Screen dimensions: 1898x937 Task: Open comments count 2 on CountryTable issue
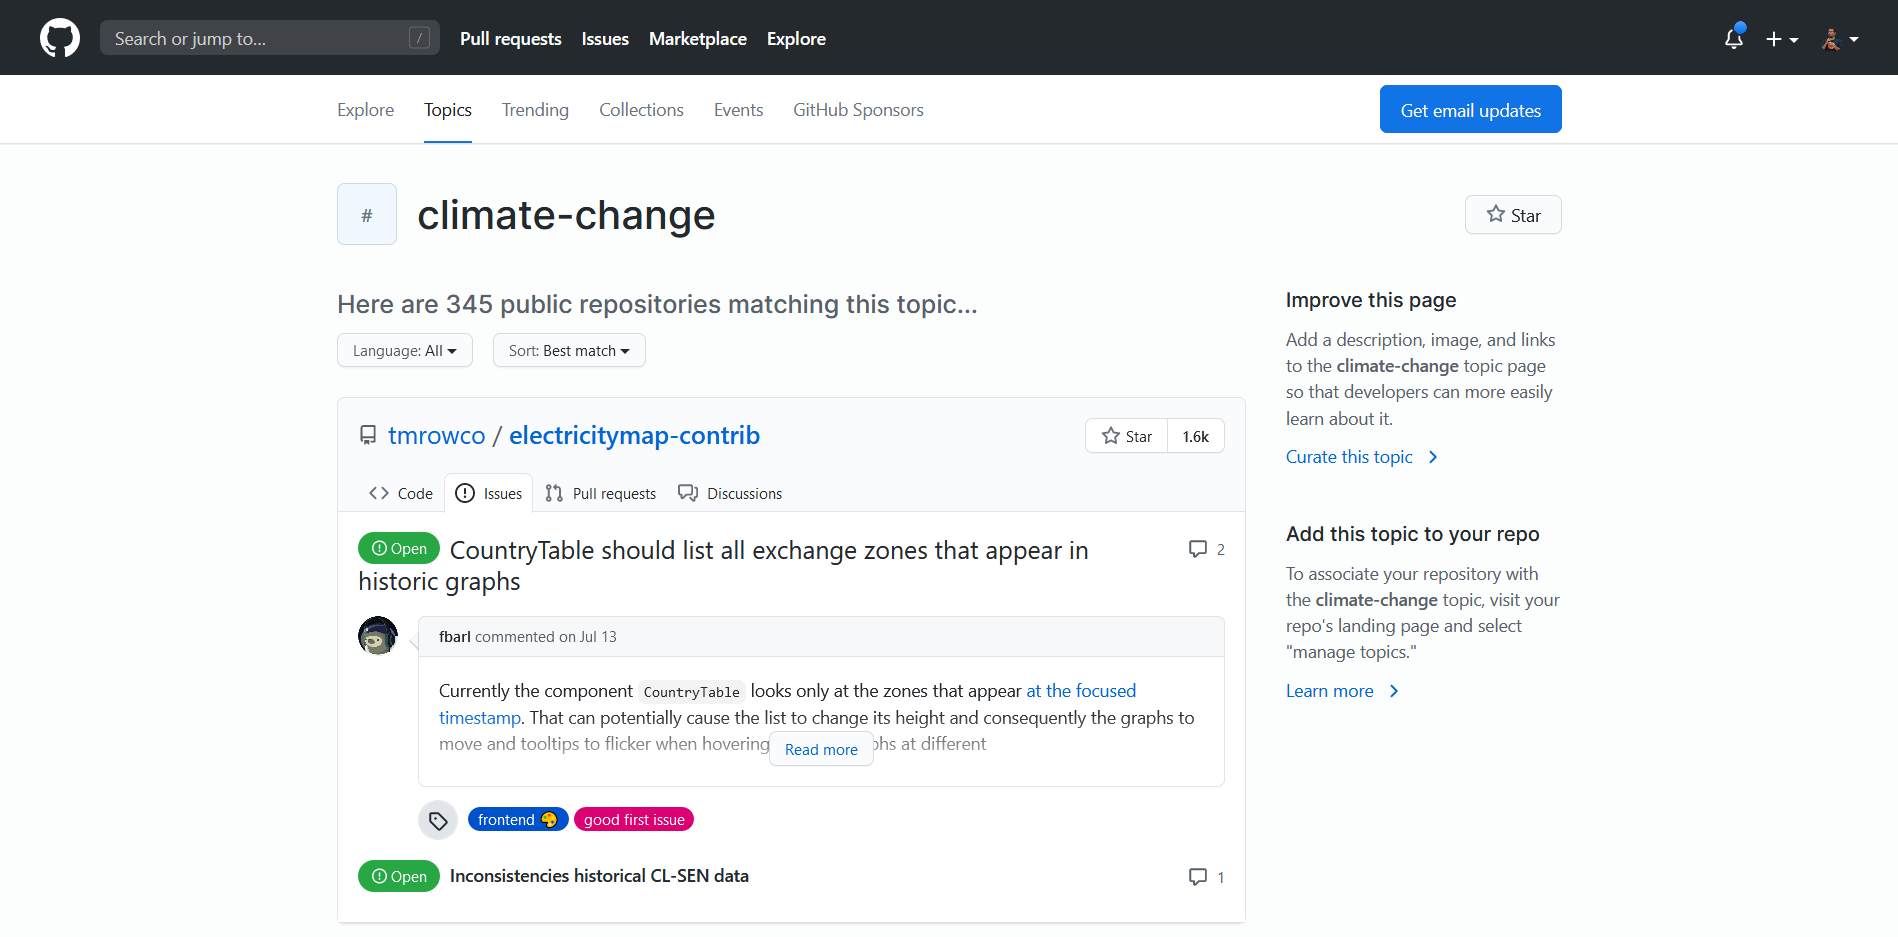[1207, 549]
